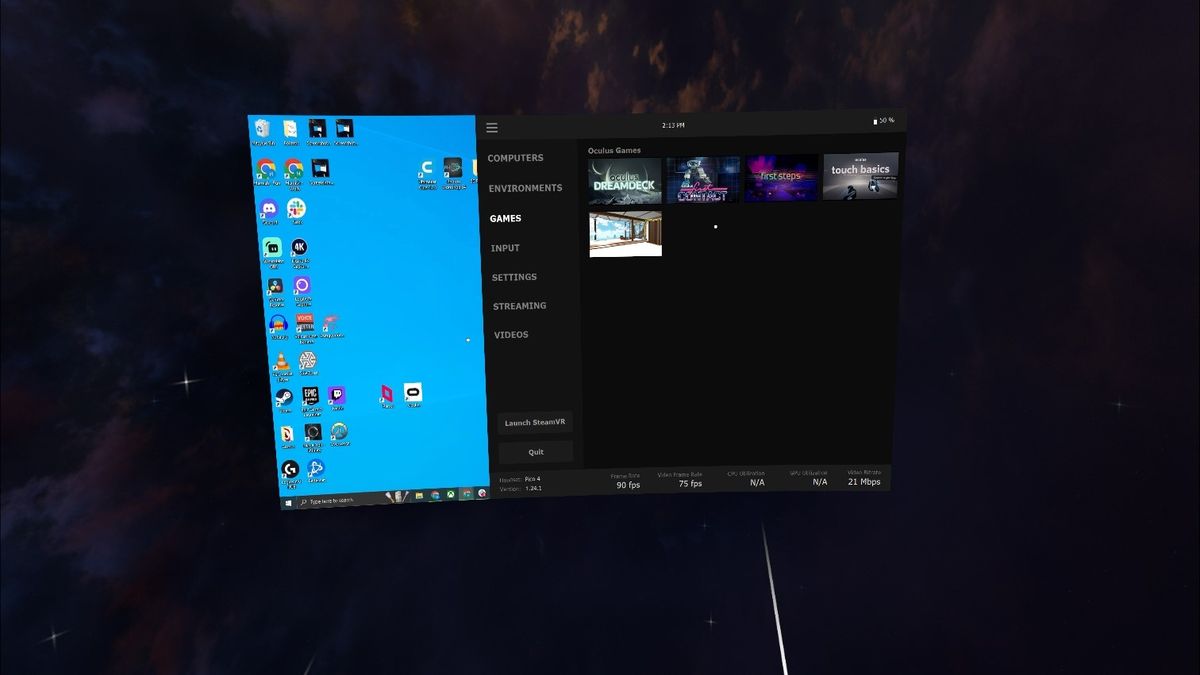Open Voicemeeter from the desktop
Viewport: 1200px width, 675px height.
pos(303,320)
